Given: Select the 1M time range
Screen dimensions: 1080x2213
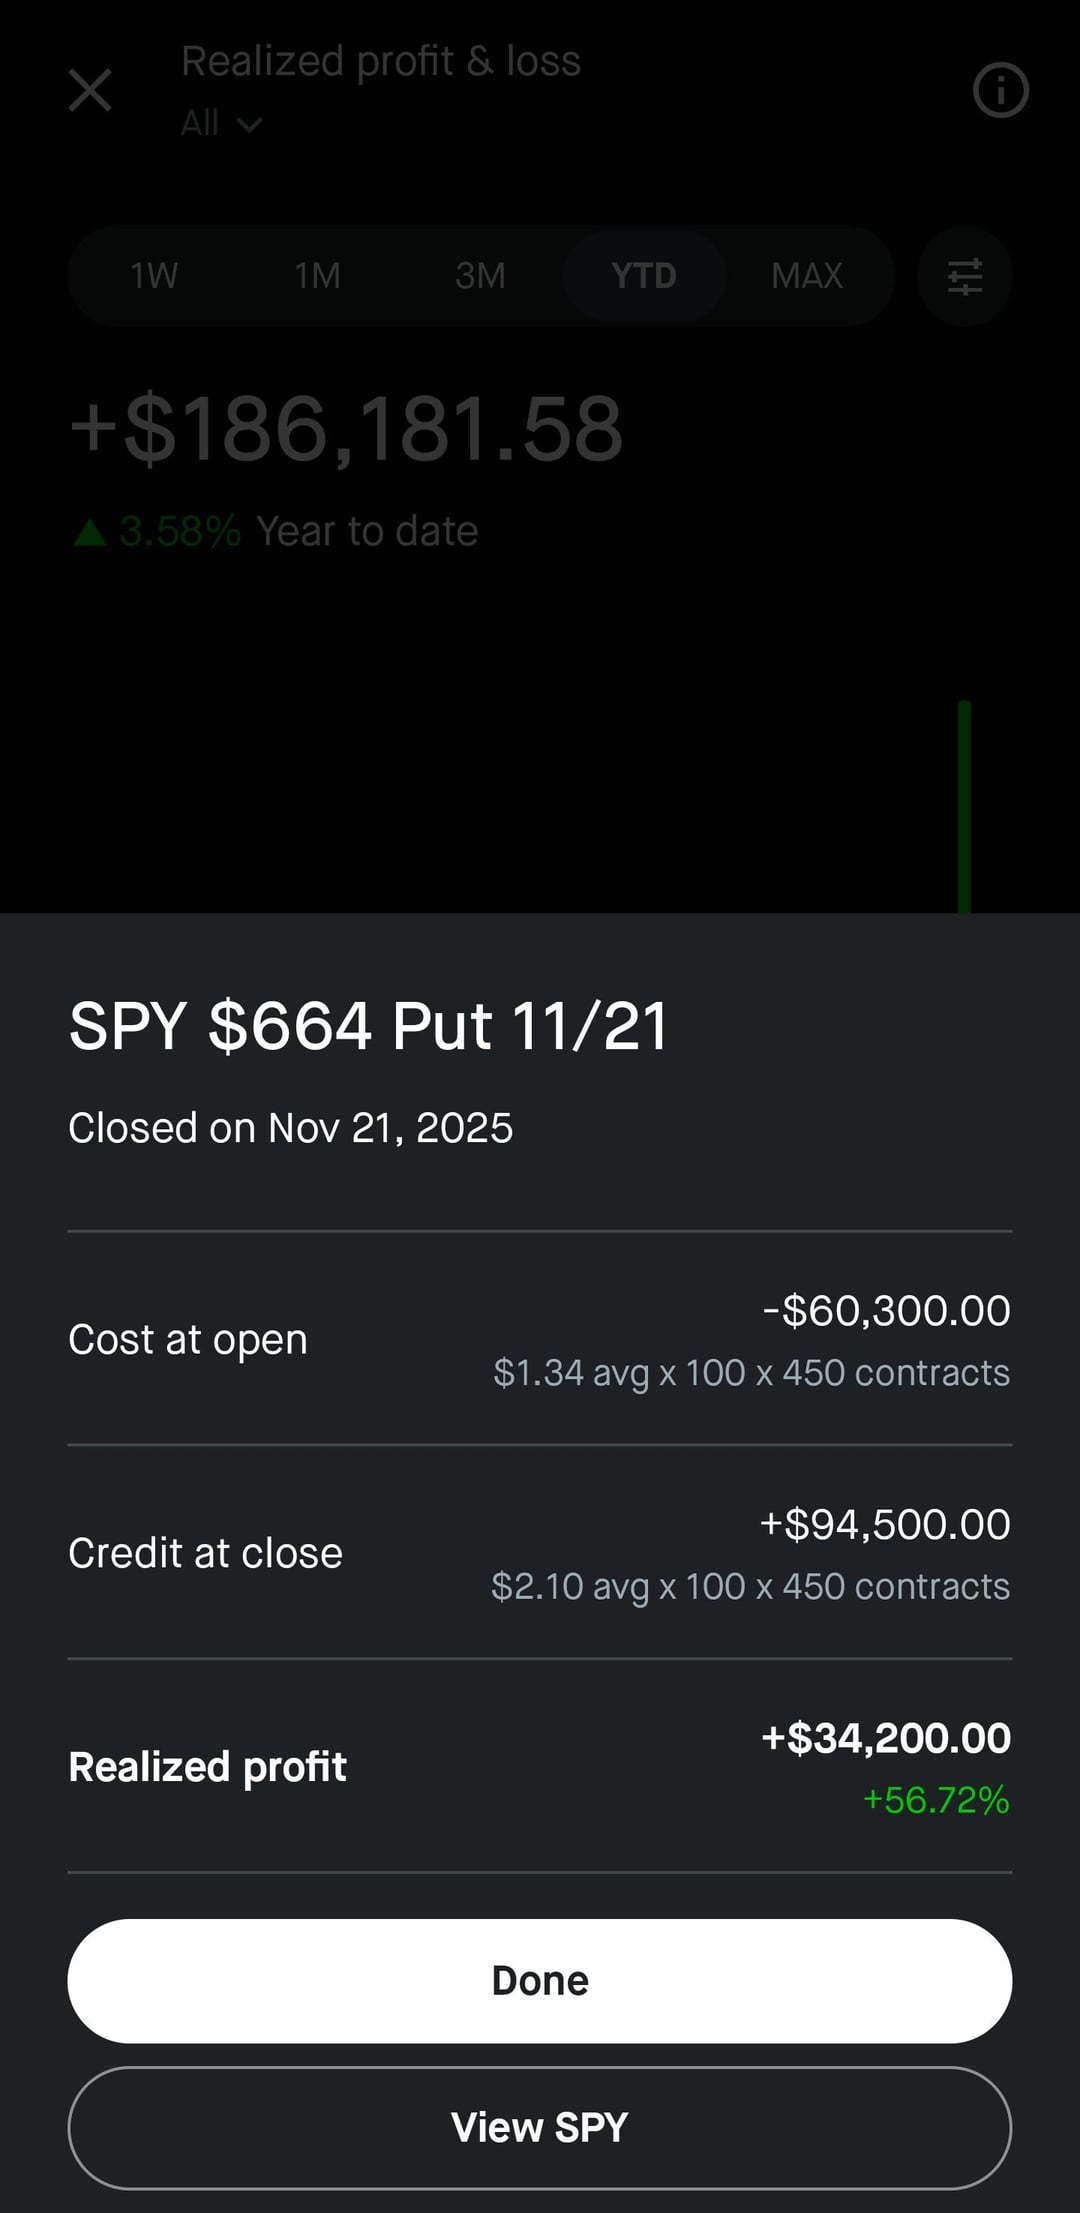Looking at the screenshot, I should [x=317, y=276].
